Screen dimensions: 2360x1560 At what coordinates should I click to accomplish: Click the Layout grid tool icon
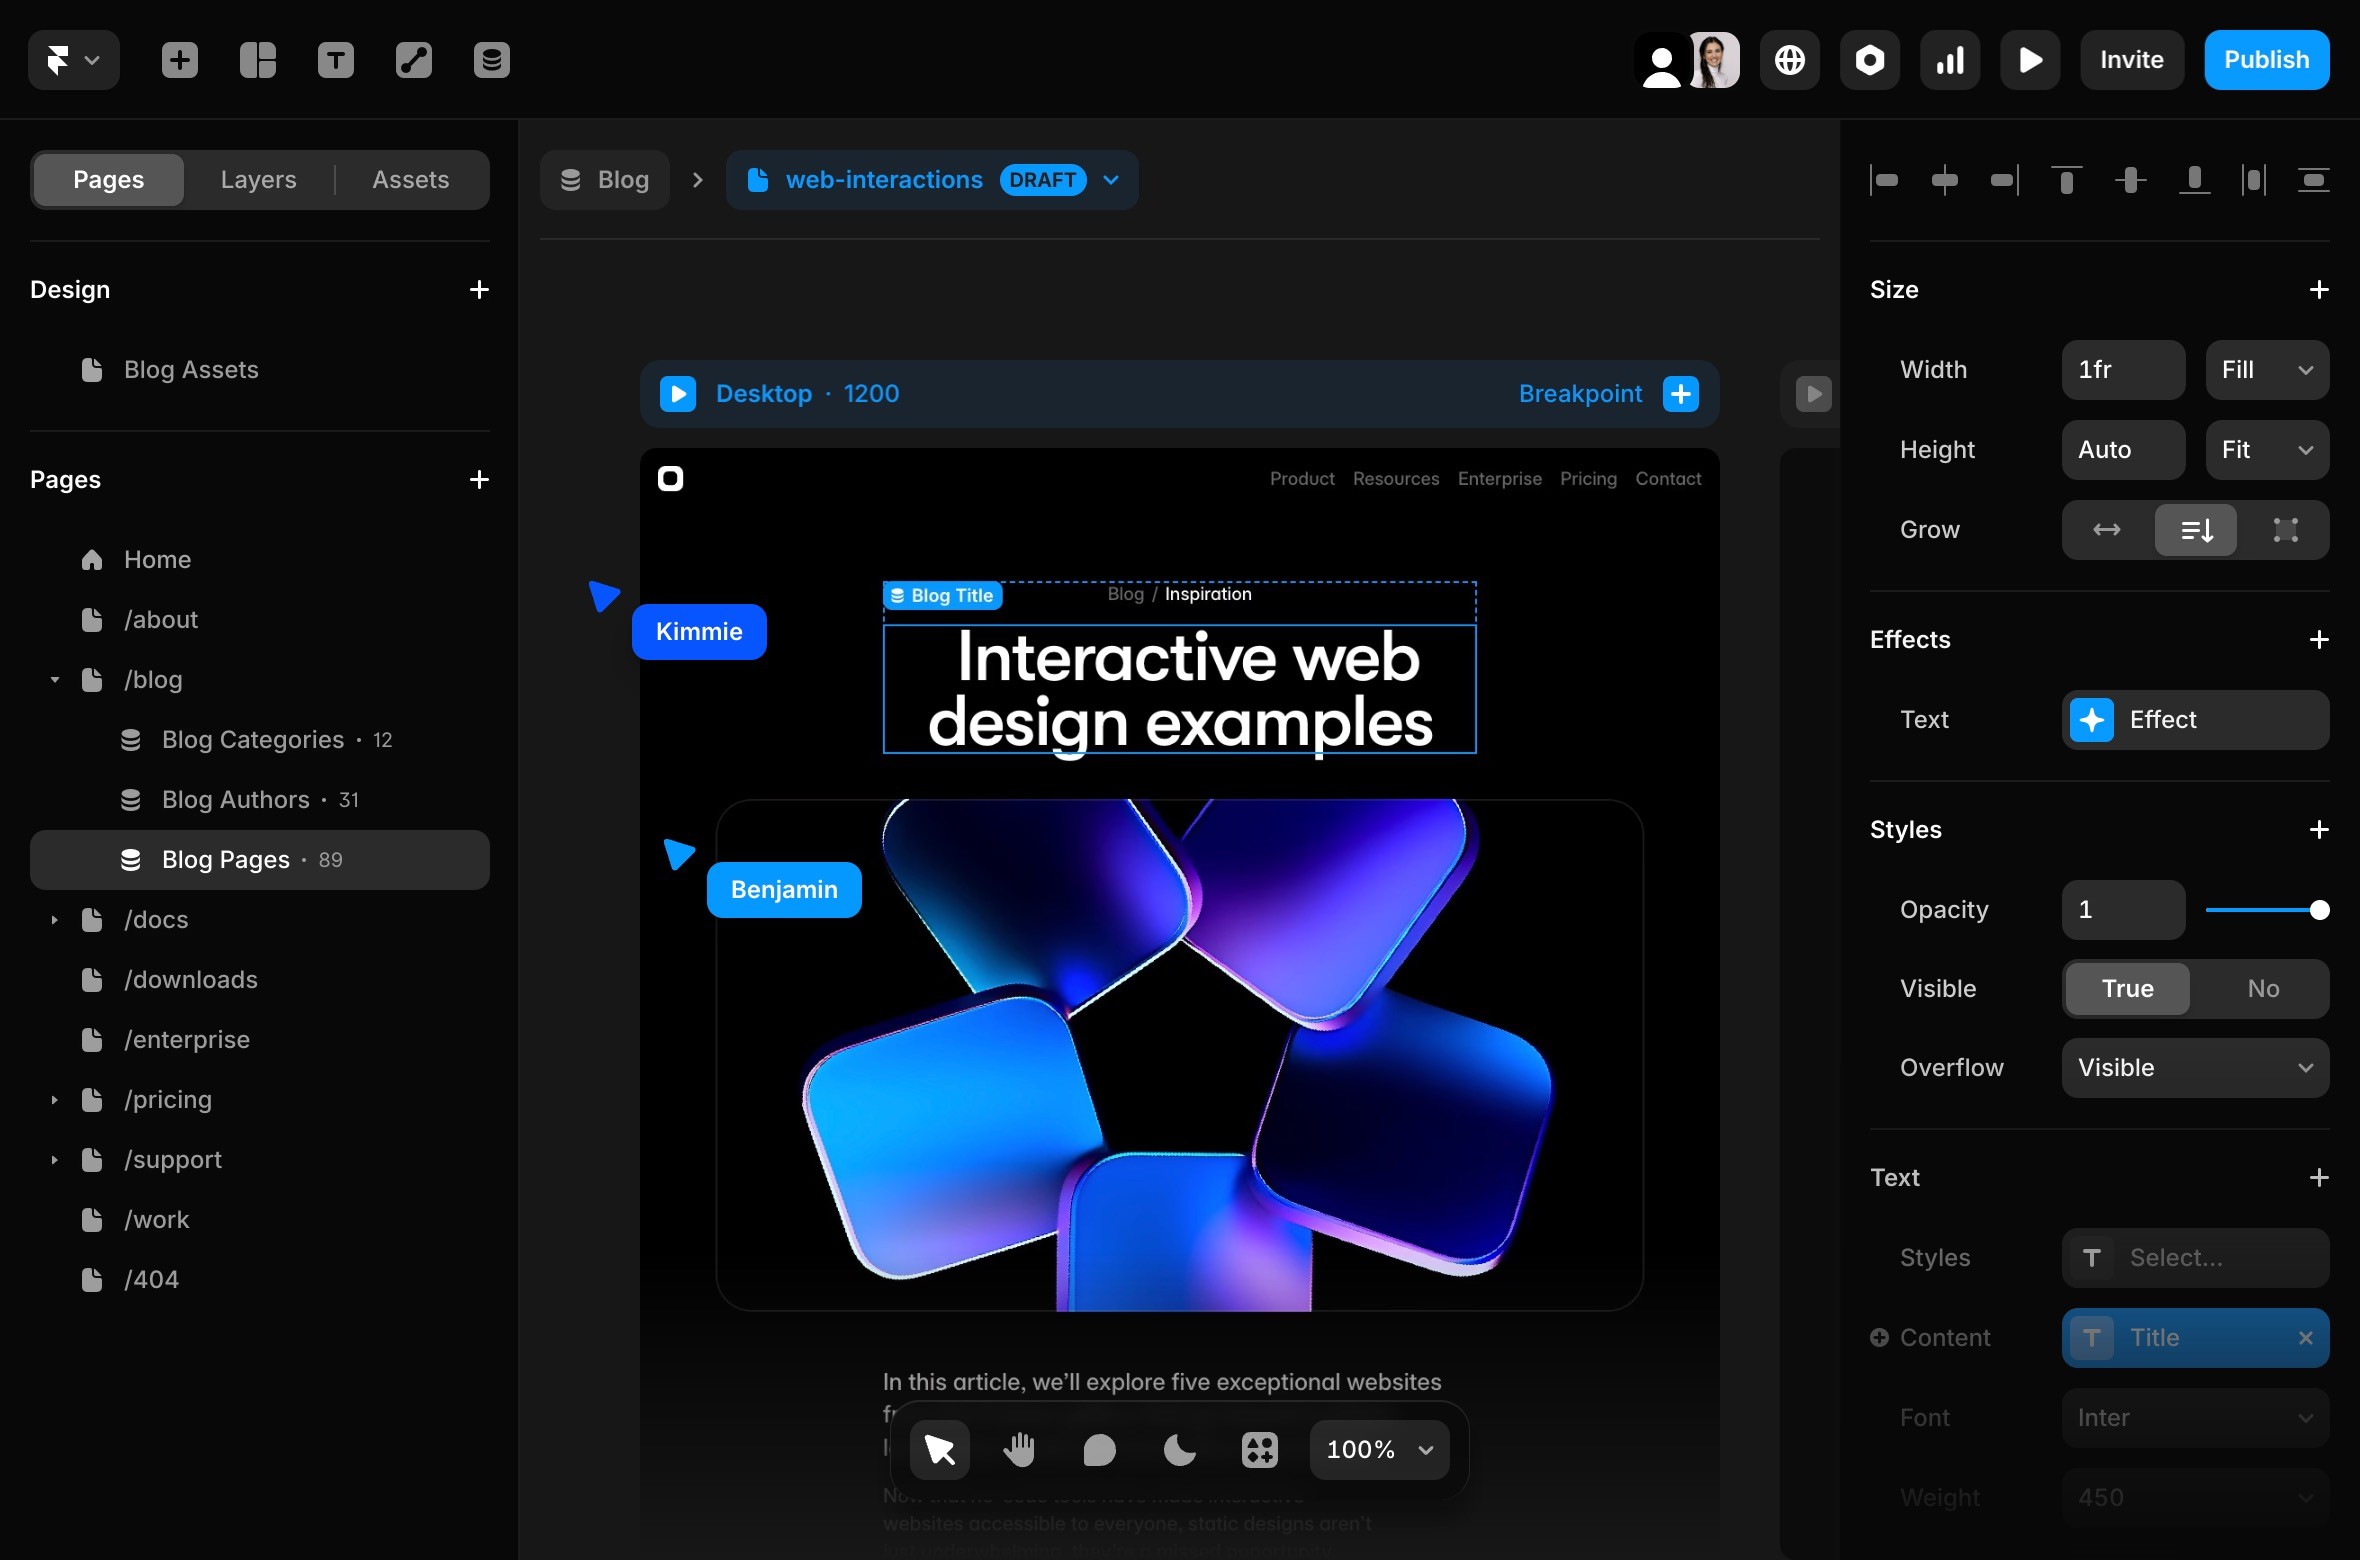point(257,60)
